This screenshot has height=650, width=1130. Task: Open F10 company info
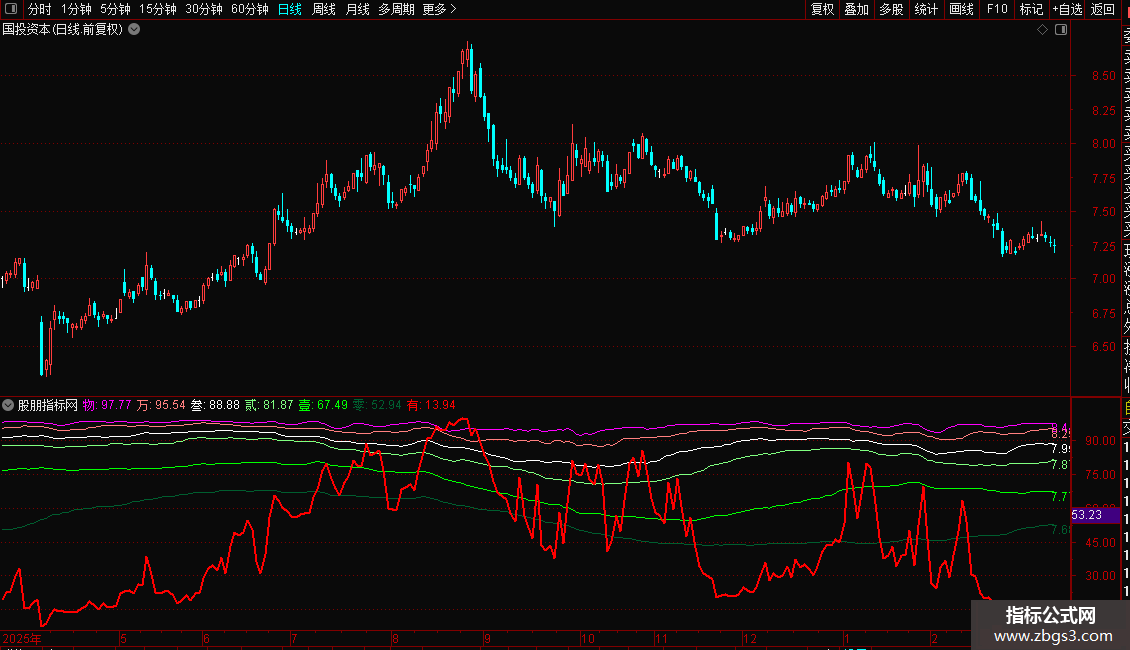point(997,9)
